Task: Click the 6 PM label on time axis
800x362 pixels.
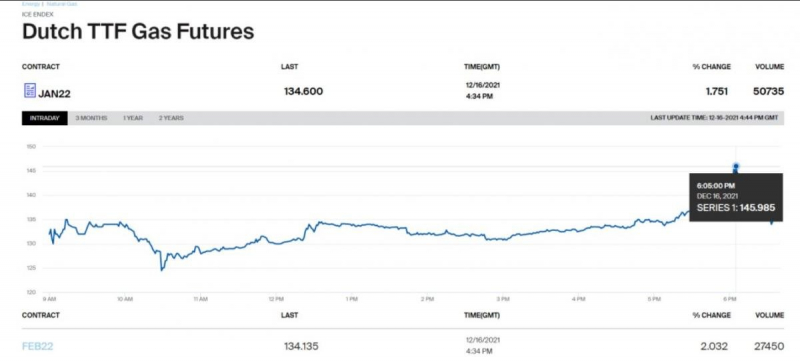Action: [x=731, y=299]
